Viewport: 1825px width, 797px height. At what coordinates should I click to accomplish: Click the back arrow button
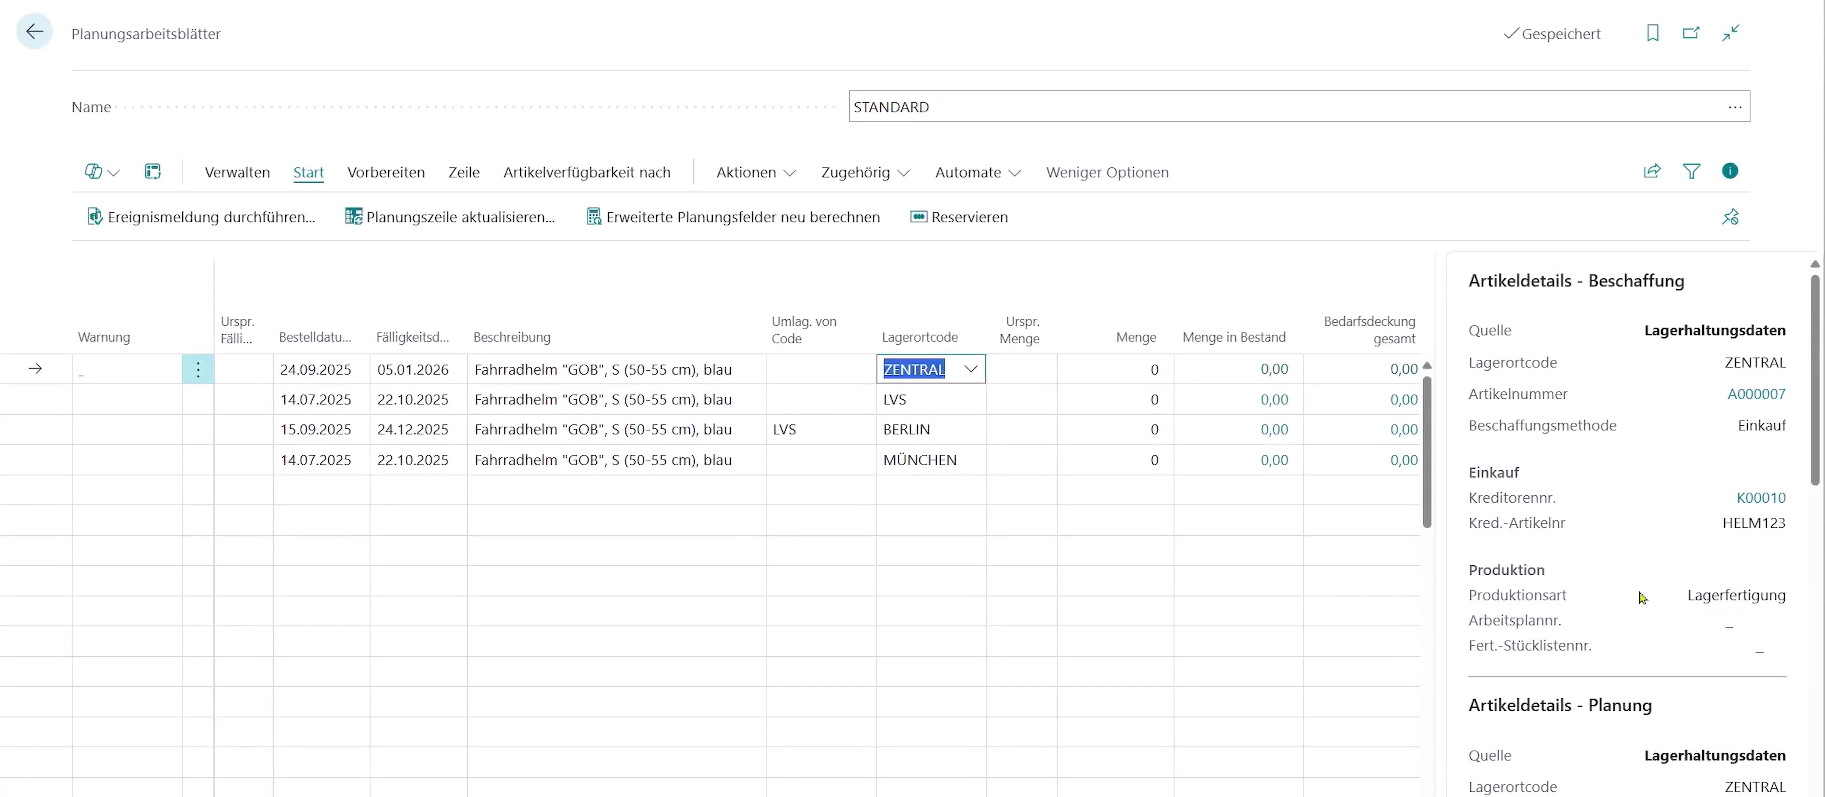click(x=35, y=32)
